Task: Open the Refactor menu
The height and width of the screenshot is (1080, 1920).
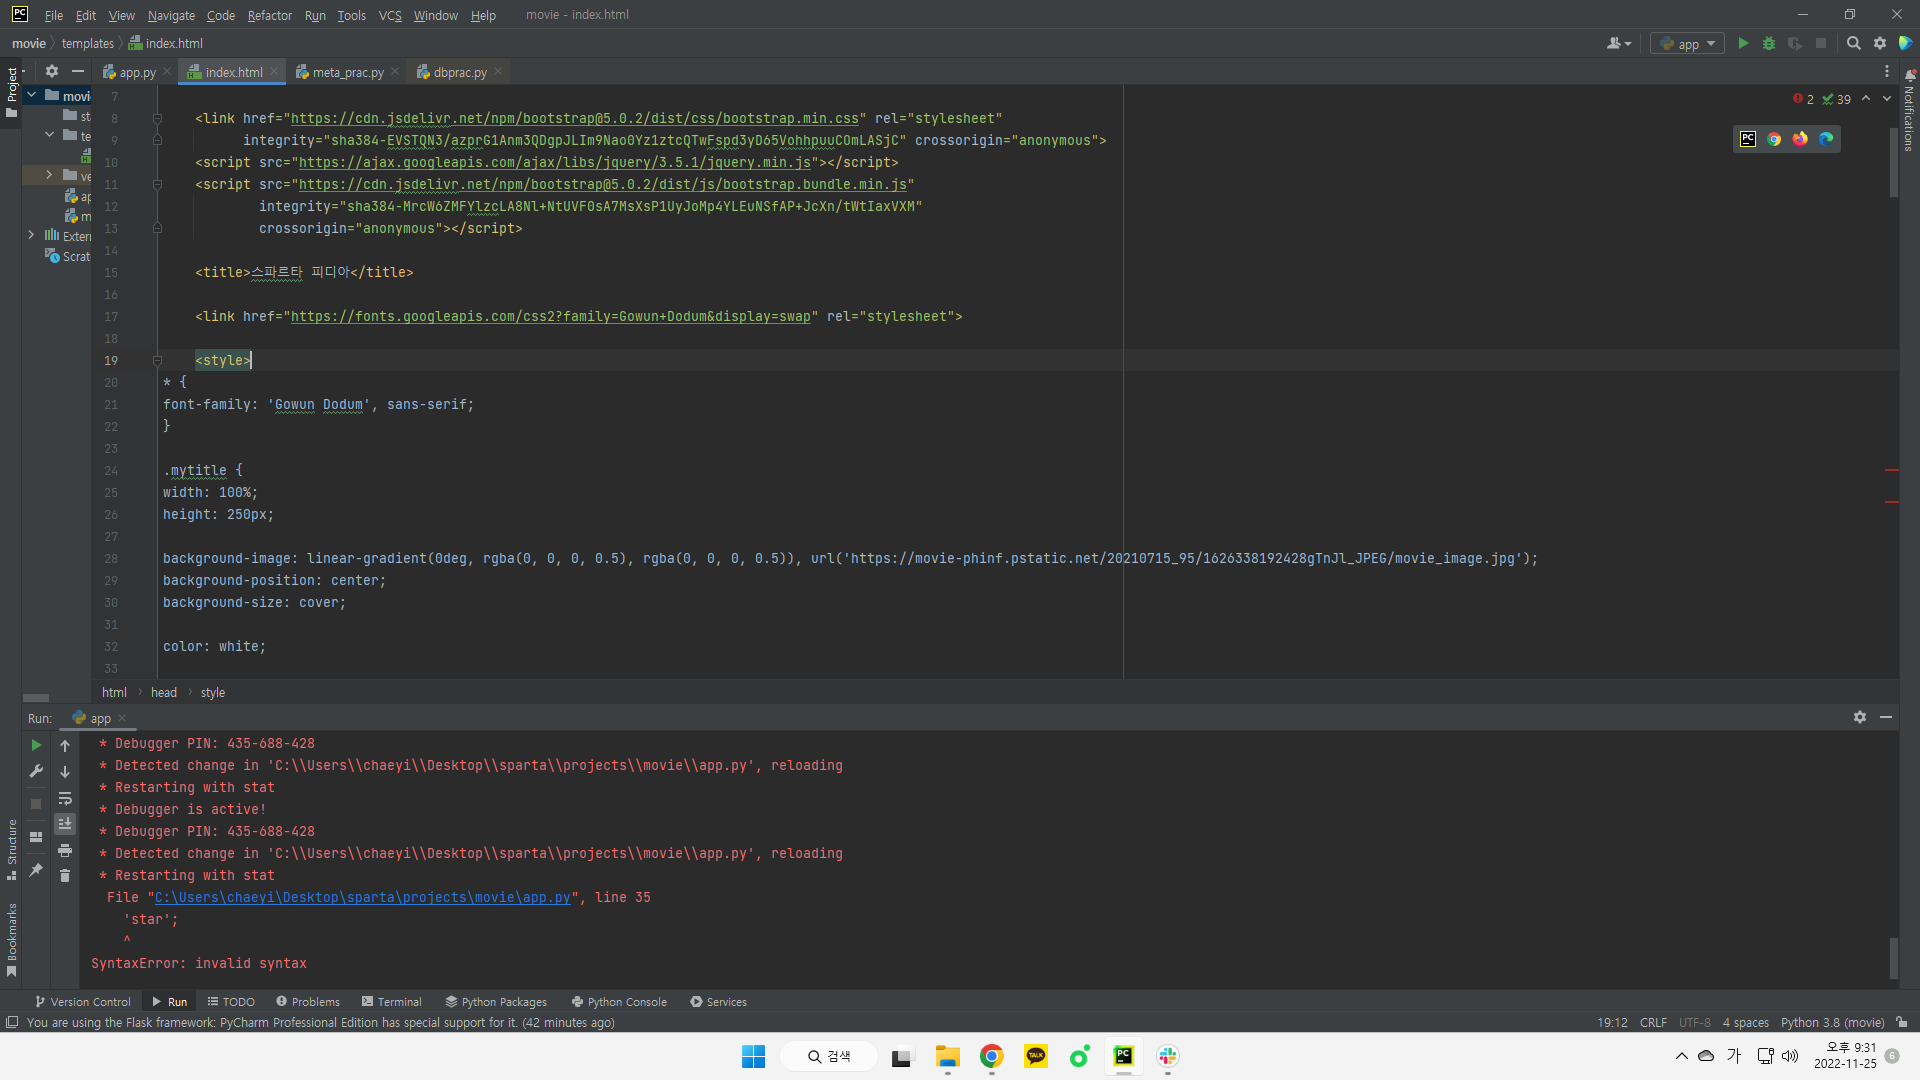Action: click(269, 15)
